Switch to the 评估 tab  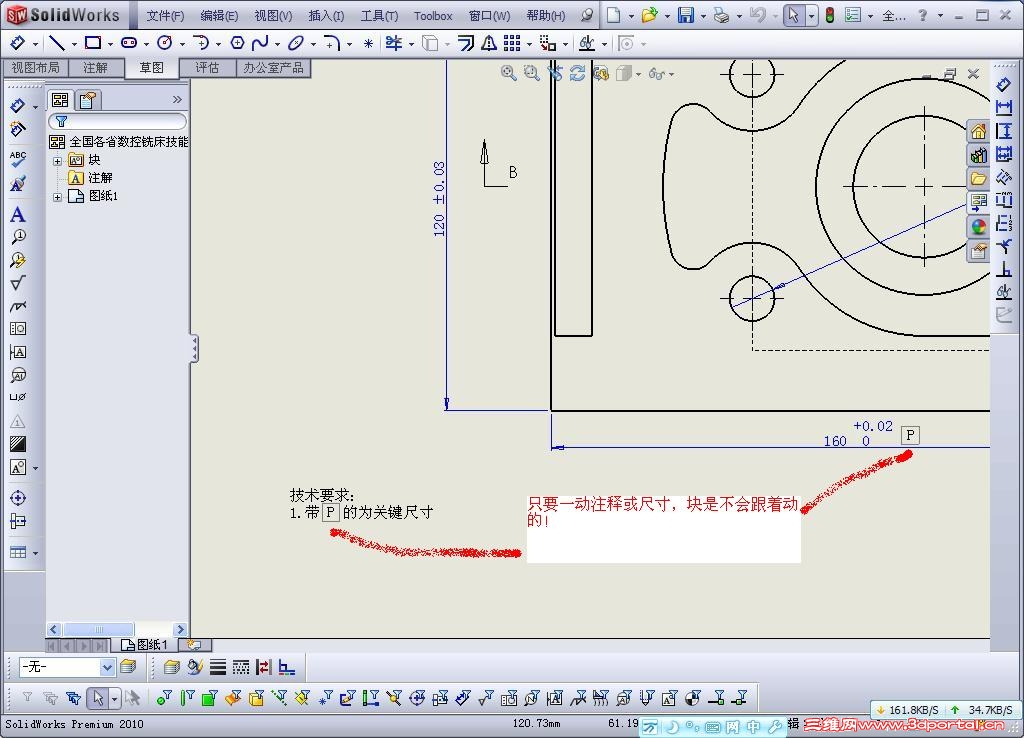207,67
